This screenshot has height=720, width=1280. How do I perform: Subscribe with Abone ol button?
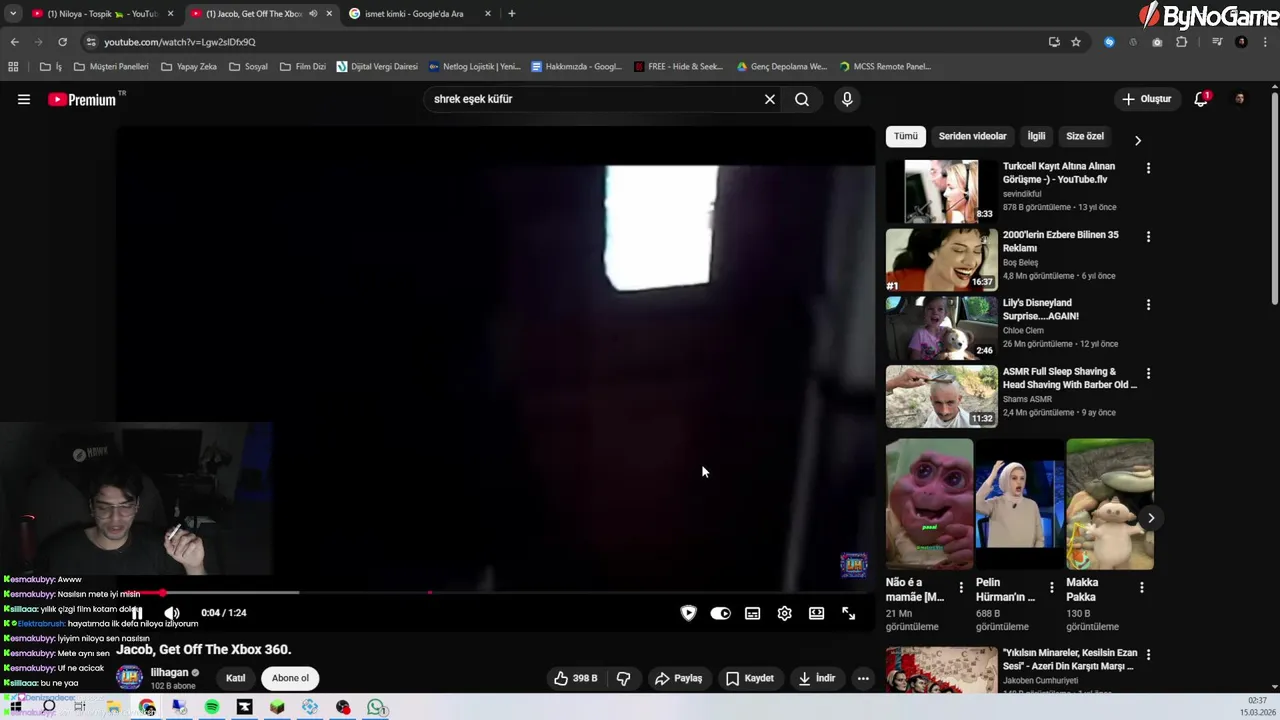[290, 678]
